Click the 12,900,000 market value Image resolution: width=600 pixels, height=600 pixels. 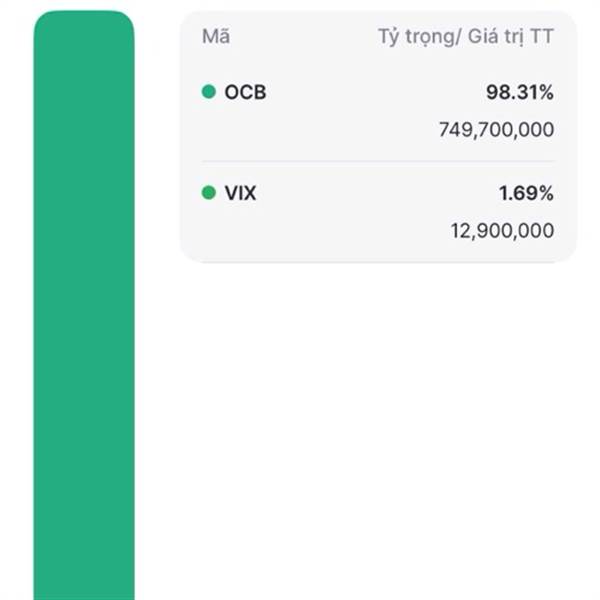[502, 231]
